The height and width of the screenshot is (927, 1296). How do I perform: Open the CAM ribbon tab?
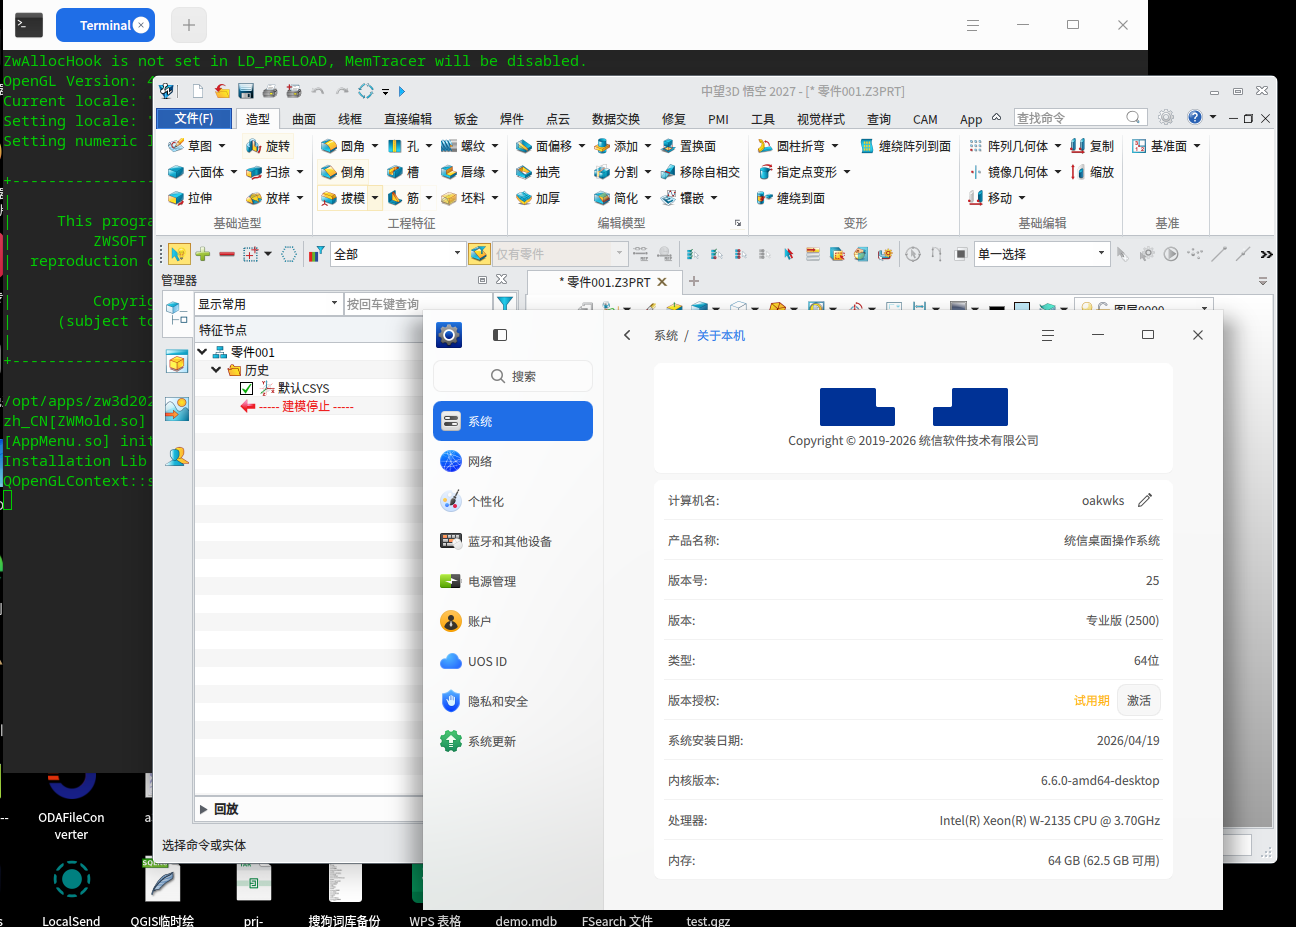click(x=925, y=119)
